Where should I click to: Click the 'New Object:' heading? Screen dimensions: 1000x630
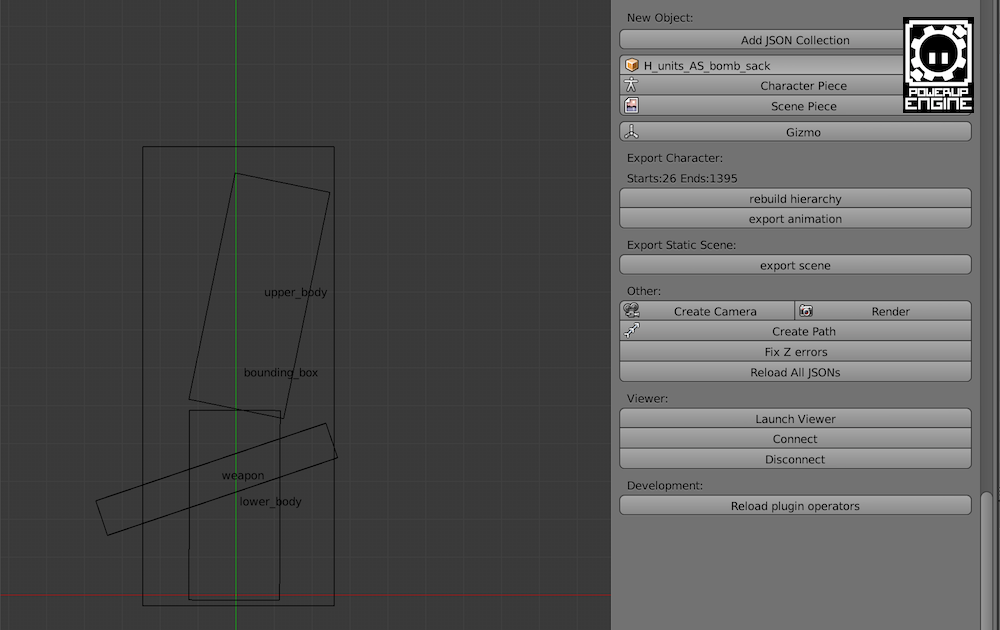click(659, 17)
